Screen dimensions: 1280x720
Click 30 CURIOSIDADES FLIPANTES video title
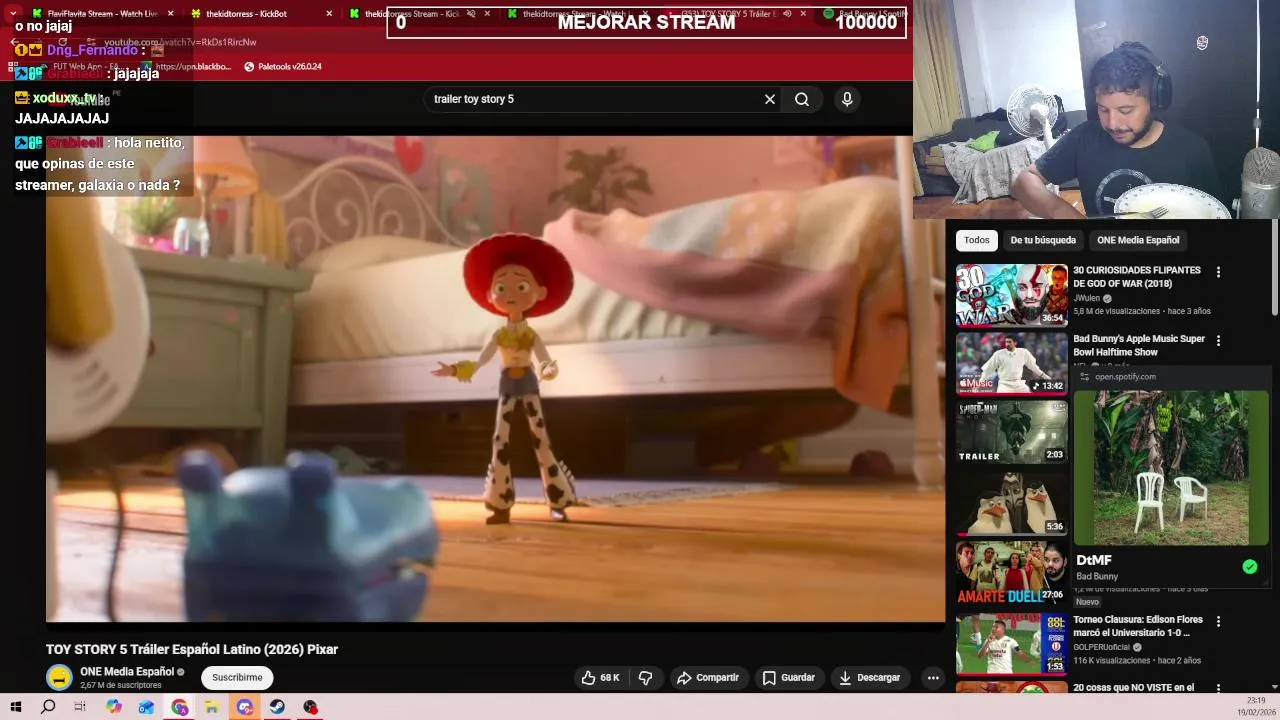(1137, 277)
